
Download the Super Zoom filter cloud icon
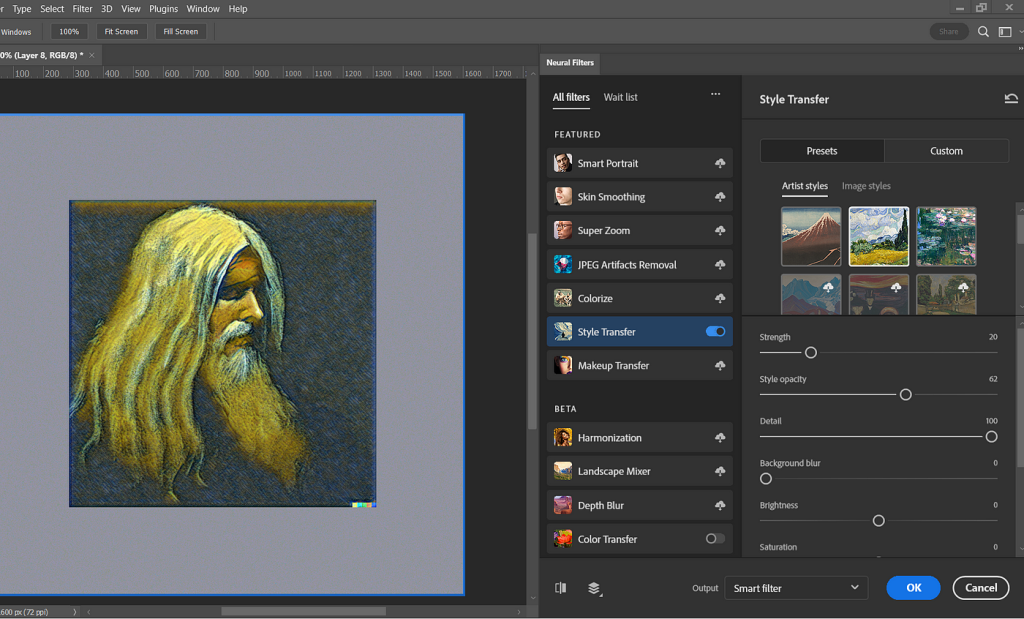(x=720, y=230)
